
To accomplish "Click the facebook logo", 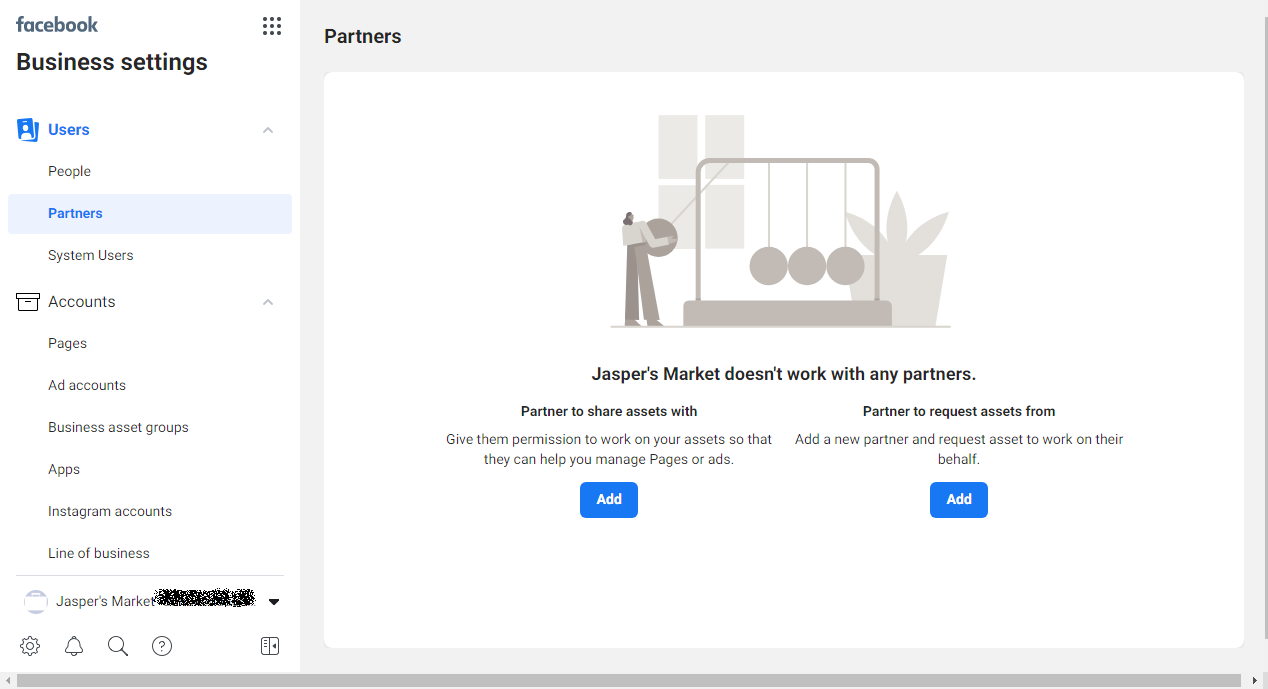I will point(57,25).
